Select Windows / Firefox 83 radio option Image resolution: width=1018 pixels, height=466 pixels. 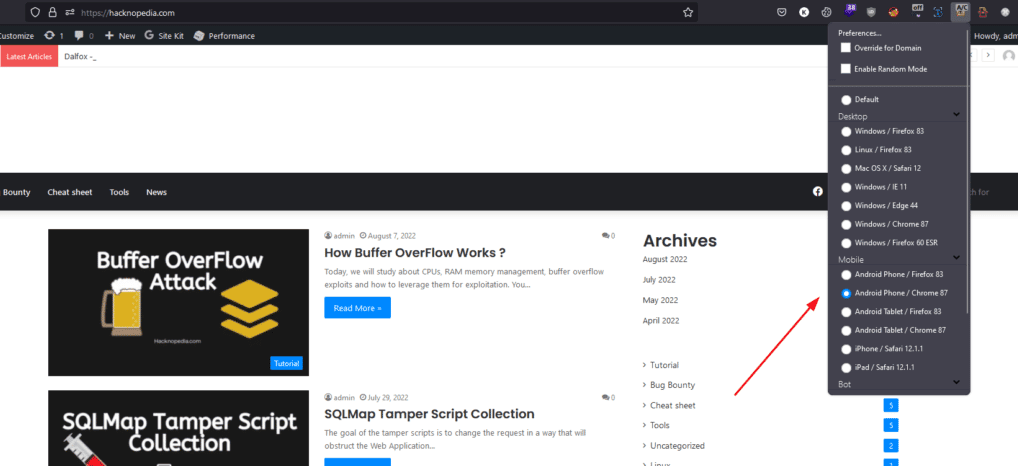(846, 131)
